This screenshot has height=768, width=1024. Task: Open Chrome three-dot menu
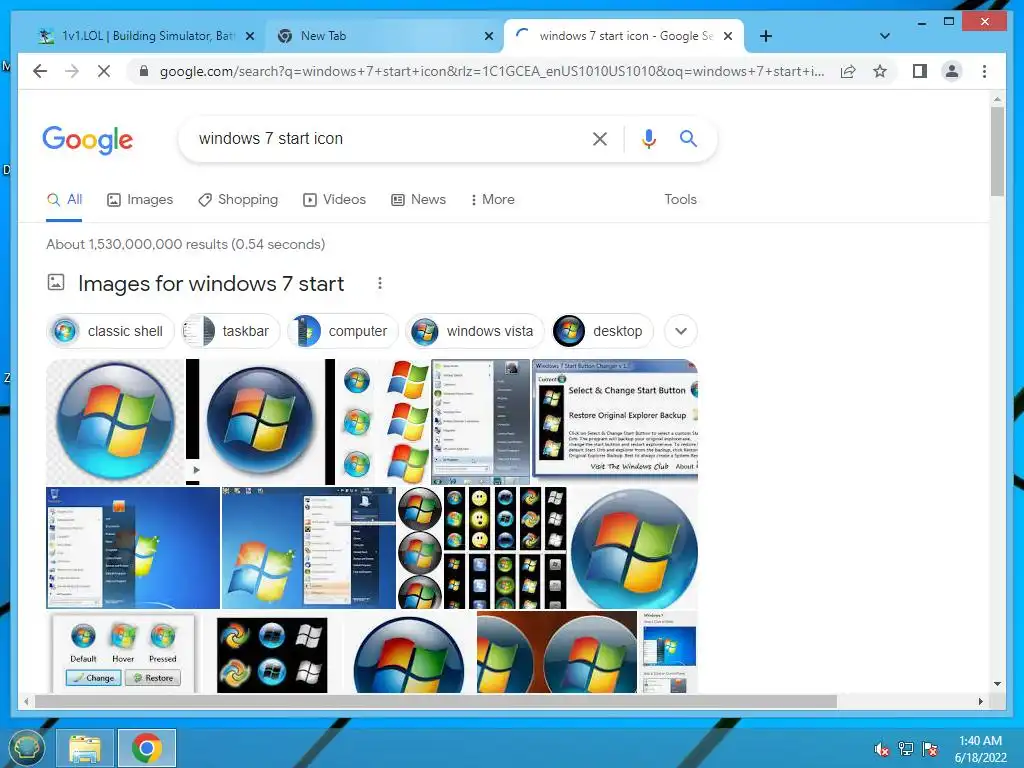984,71
